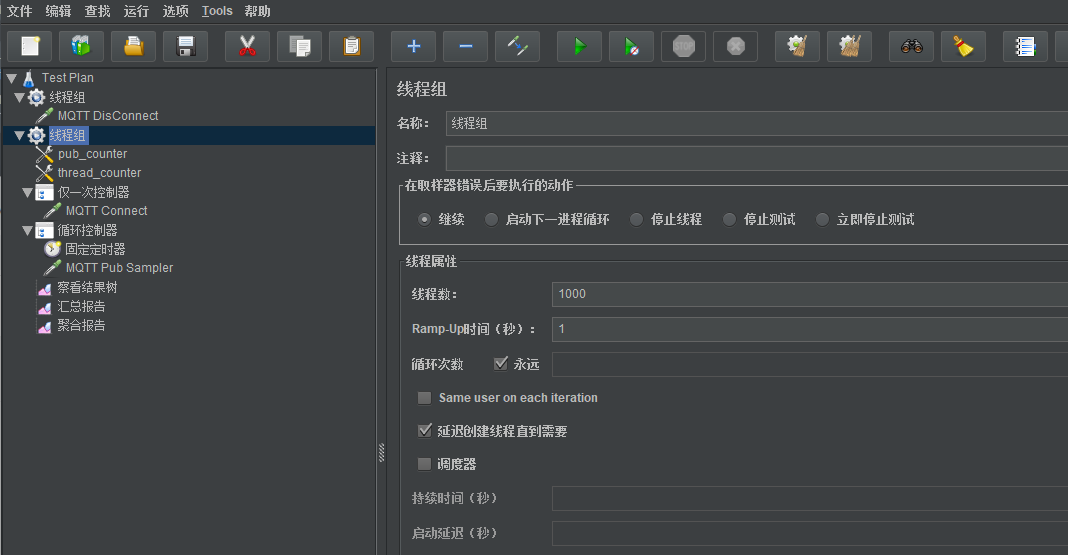Enable the 调度器 checkbox
Viewport: 1068px width, 555px height.
click(424, 464)
